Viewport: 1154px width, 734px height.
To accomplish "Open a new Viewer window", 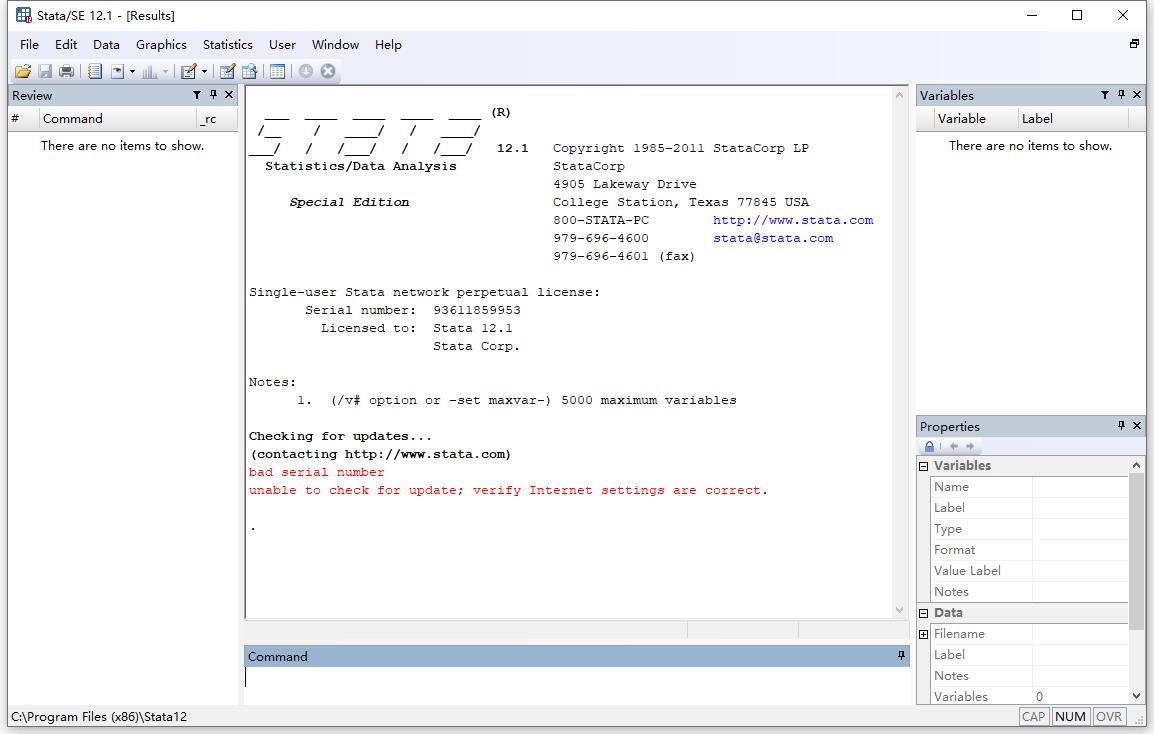I will 117,71.
